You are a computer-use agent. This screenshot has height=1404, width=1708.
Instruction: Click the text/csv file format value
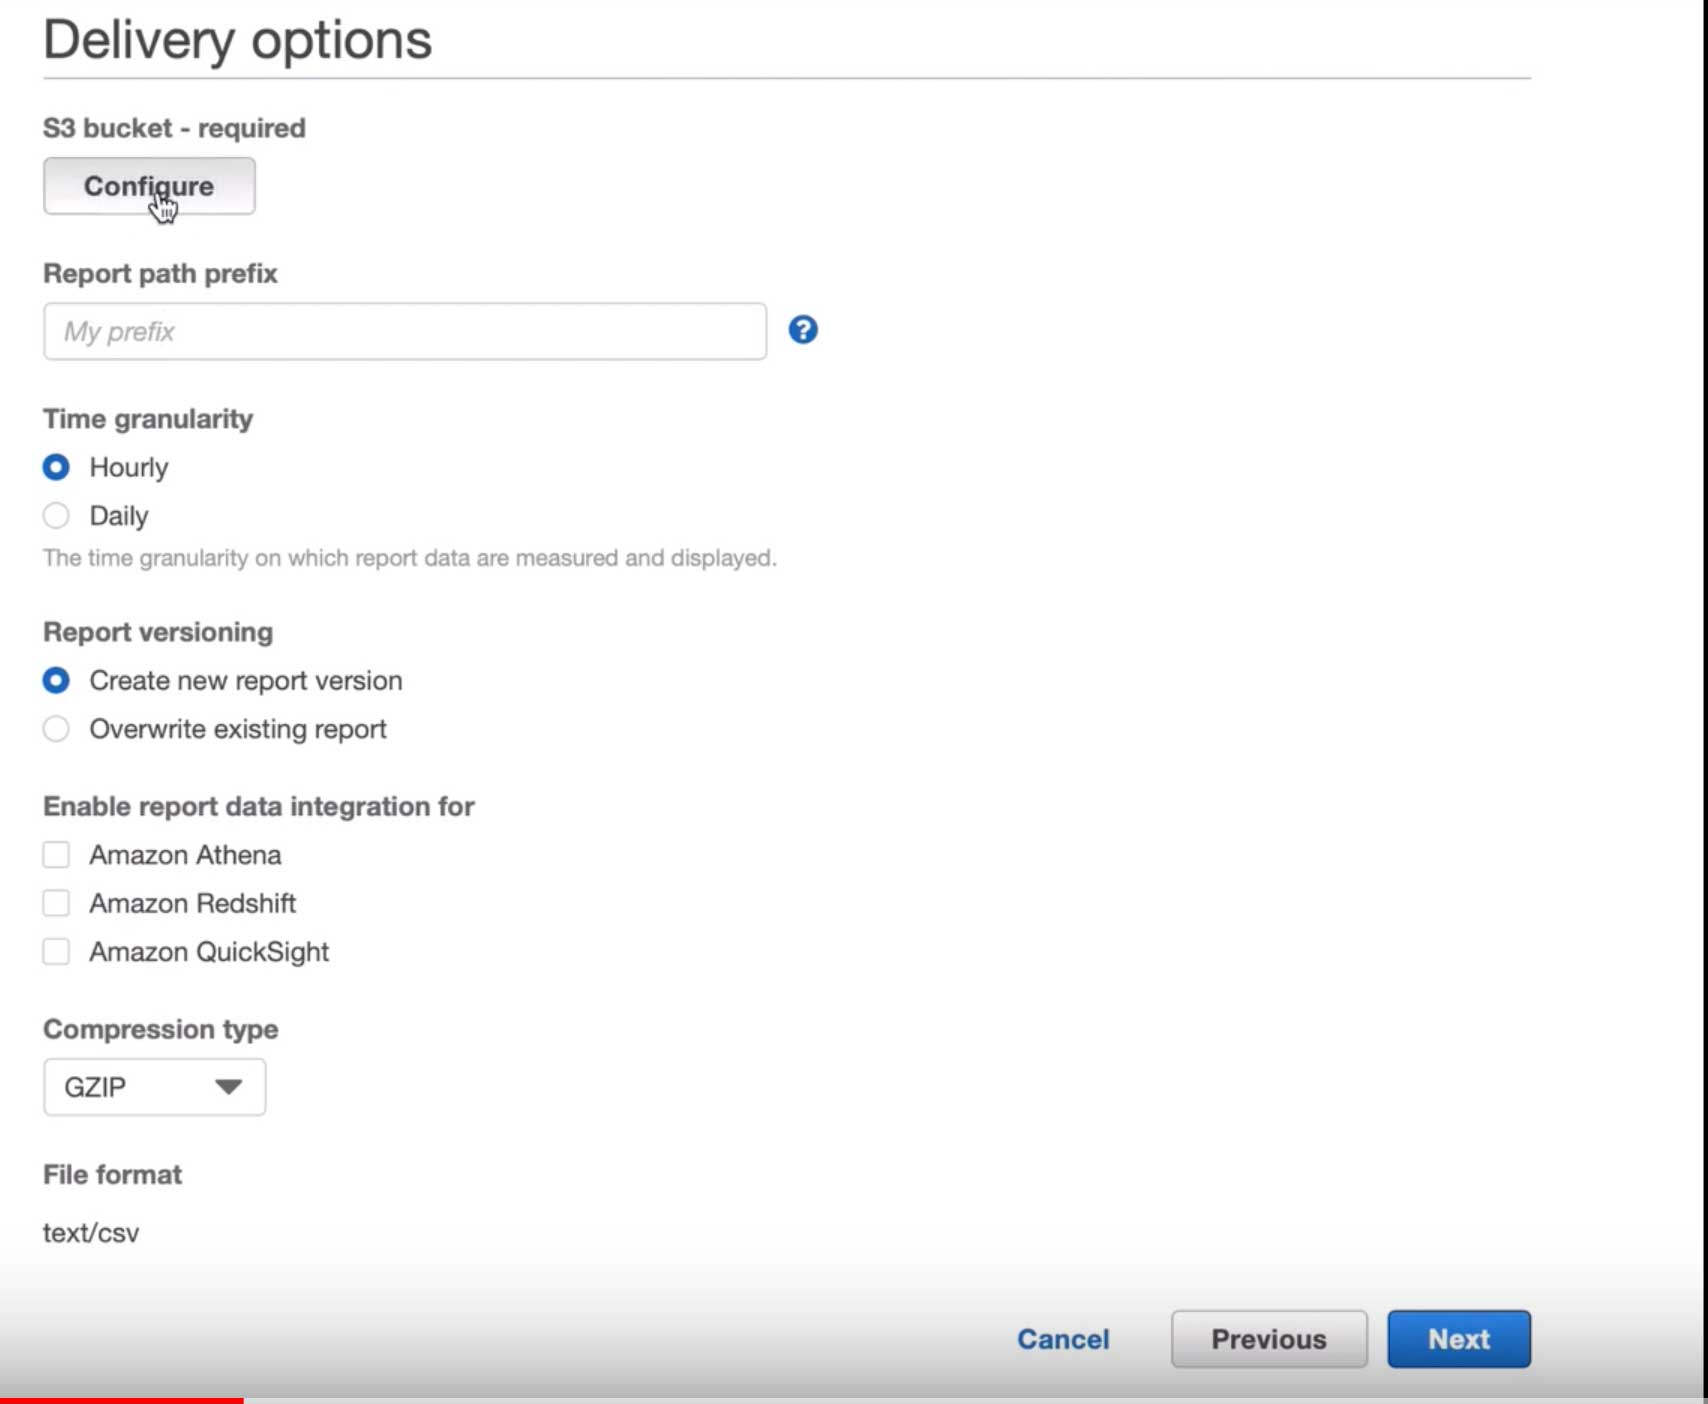91,1233
